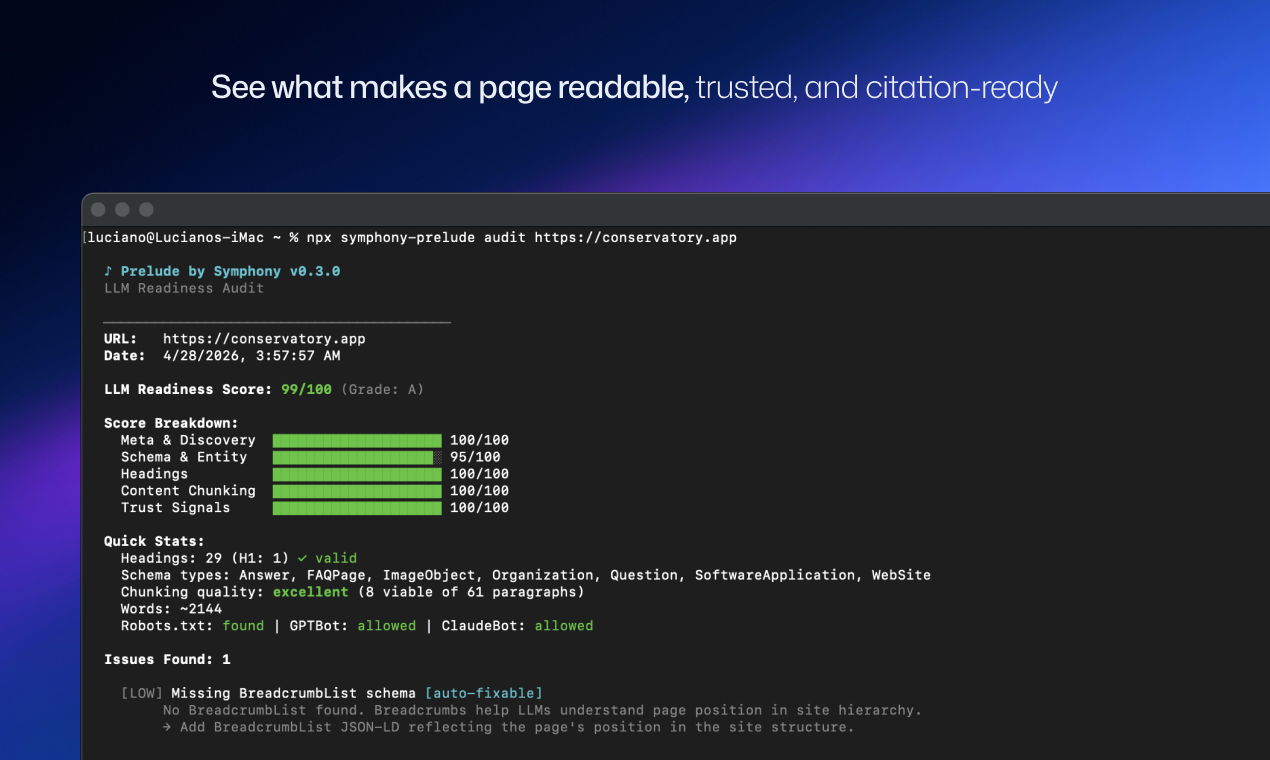This screenshot has width=1270, height=760.
Task: Click the 'Schema & Entity' label
Action: point(184,457)
